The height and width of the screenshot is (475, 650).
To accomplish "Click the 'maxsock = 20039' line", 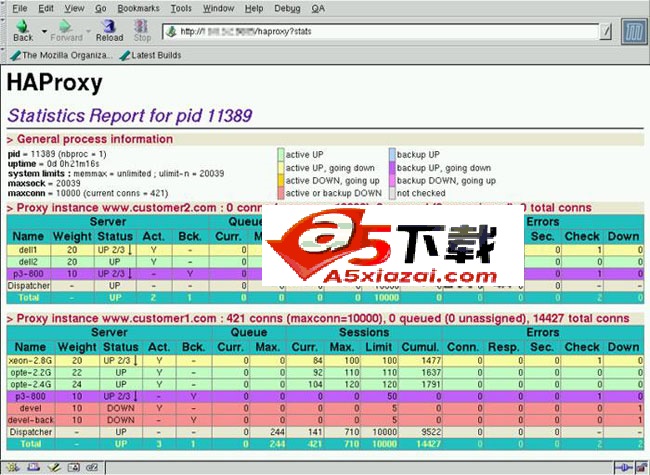I will click(44, 183).
